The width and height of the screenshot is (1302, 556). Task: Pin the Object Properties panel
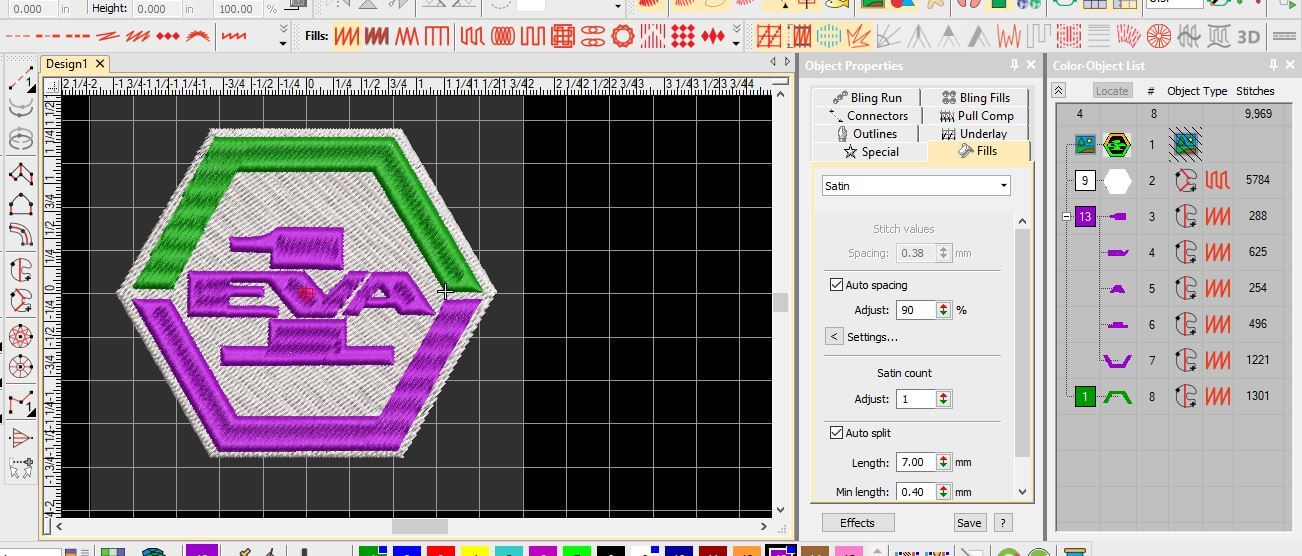point(1014,65)
